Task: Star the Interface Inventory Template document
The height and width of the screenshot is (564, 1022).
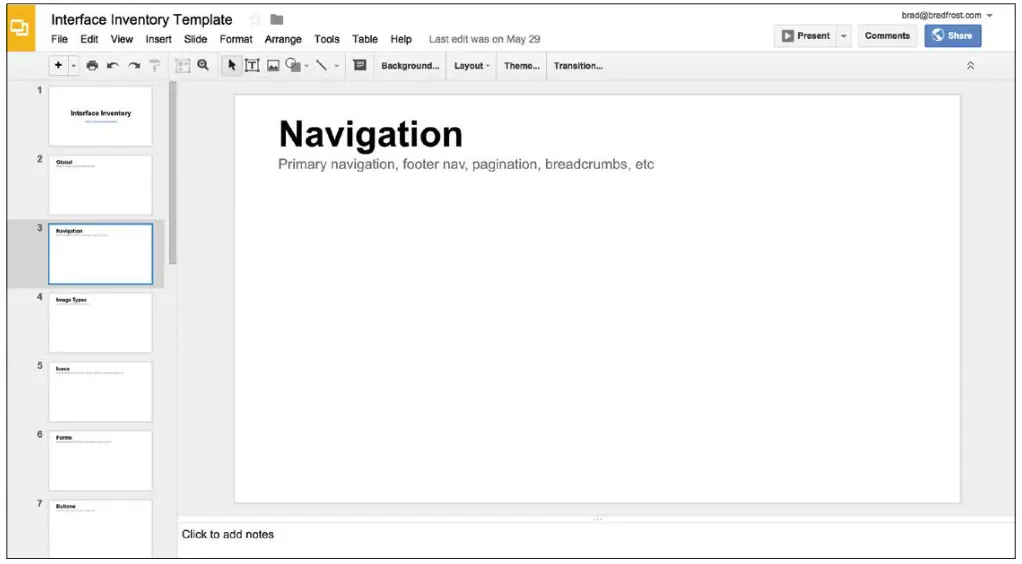Action: [x=255, y=20]
